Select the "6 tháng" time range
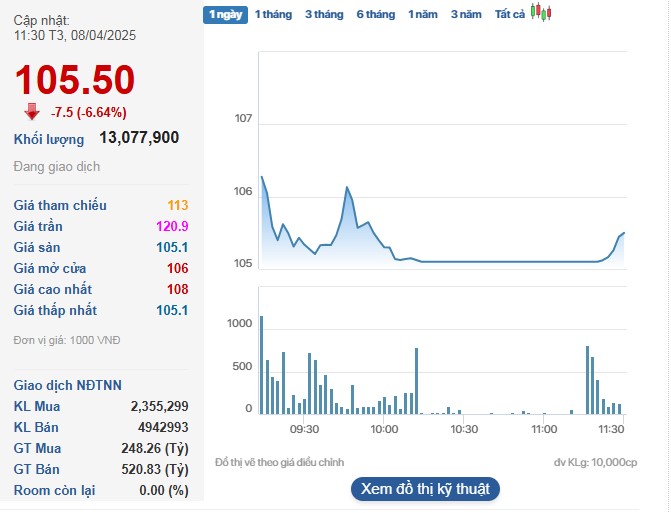 click(x=376, y=14)
